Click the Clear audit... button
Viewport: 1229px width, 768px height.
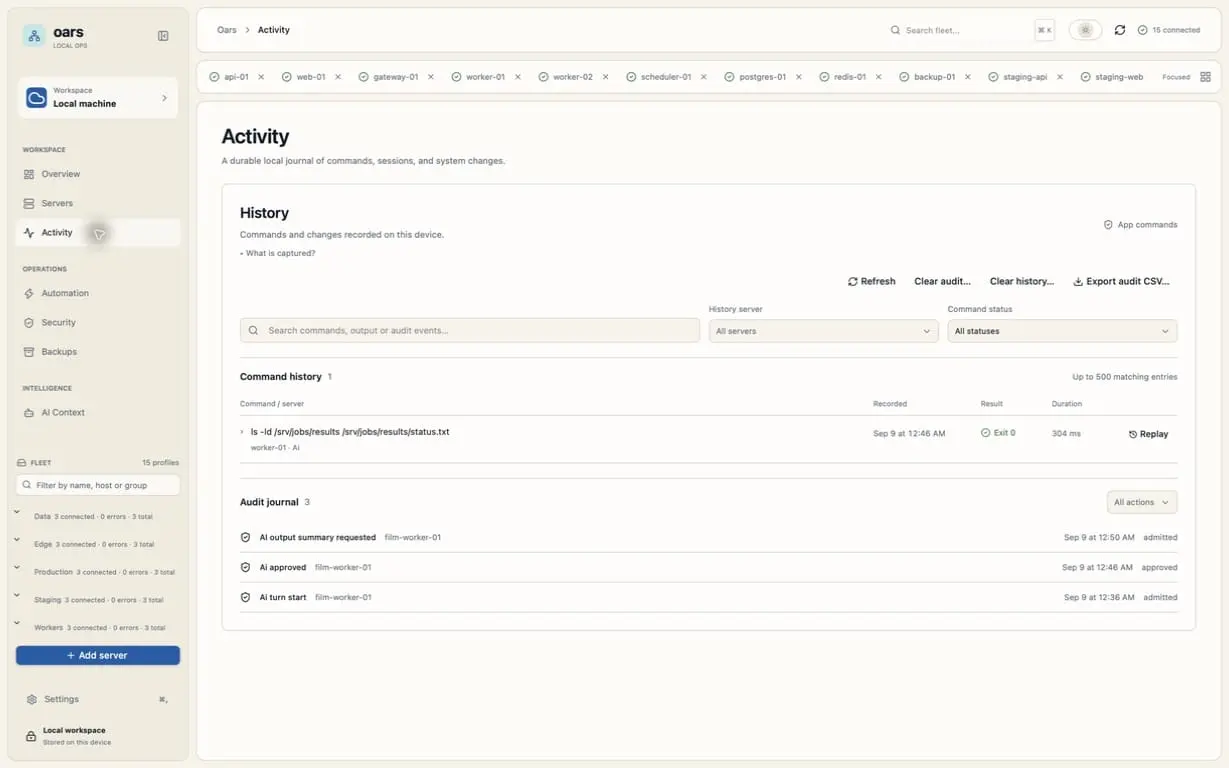click(942, 281)
